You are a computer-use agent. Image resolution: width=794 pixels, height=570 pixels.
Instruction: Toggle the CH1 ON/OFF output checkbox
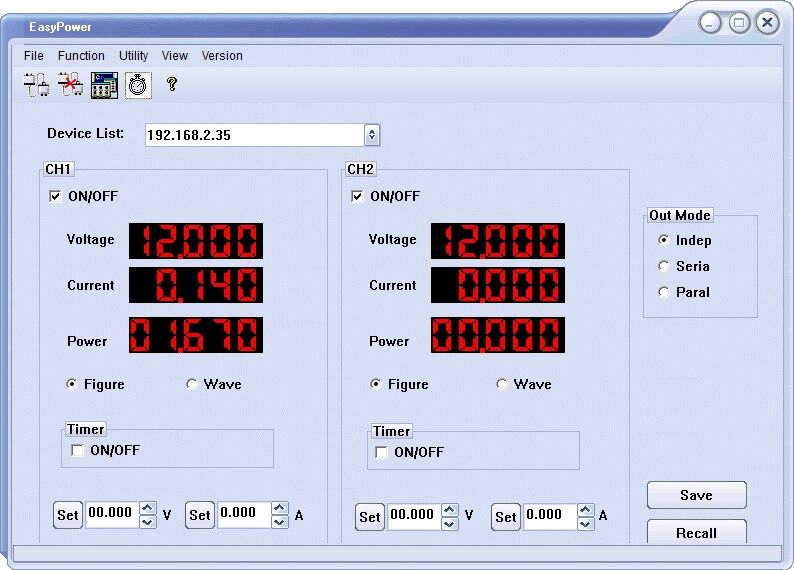[x=55, y=196]
